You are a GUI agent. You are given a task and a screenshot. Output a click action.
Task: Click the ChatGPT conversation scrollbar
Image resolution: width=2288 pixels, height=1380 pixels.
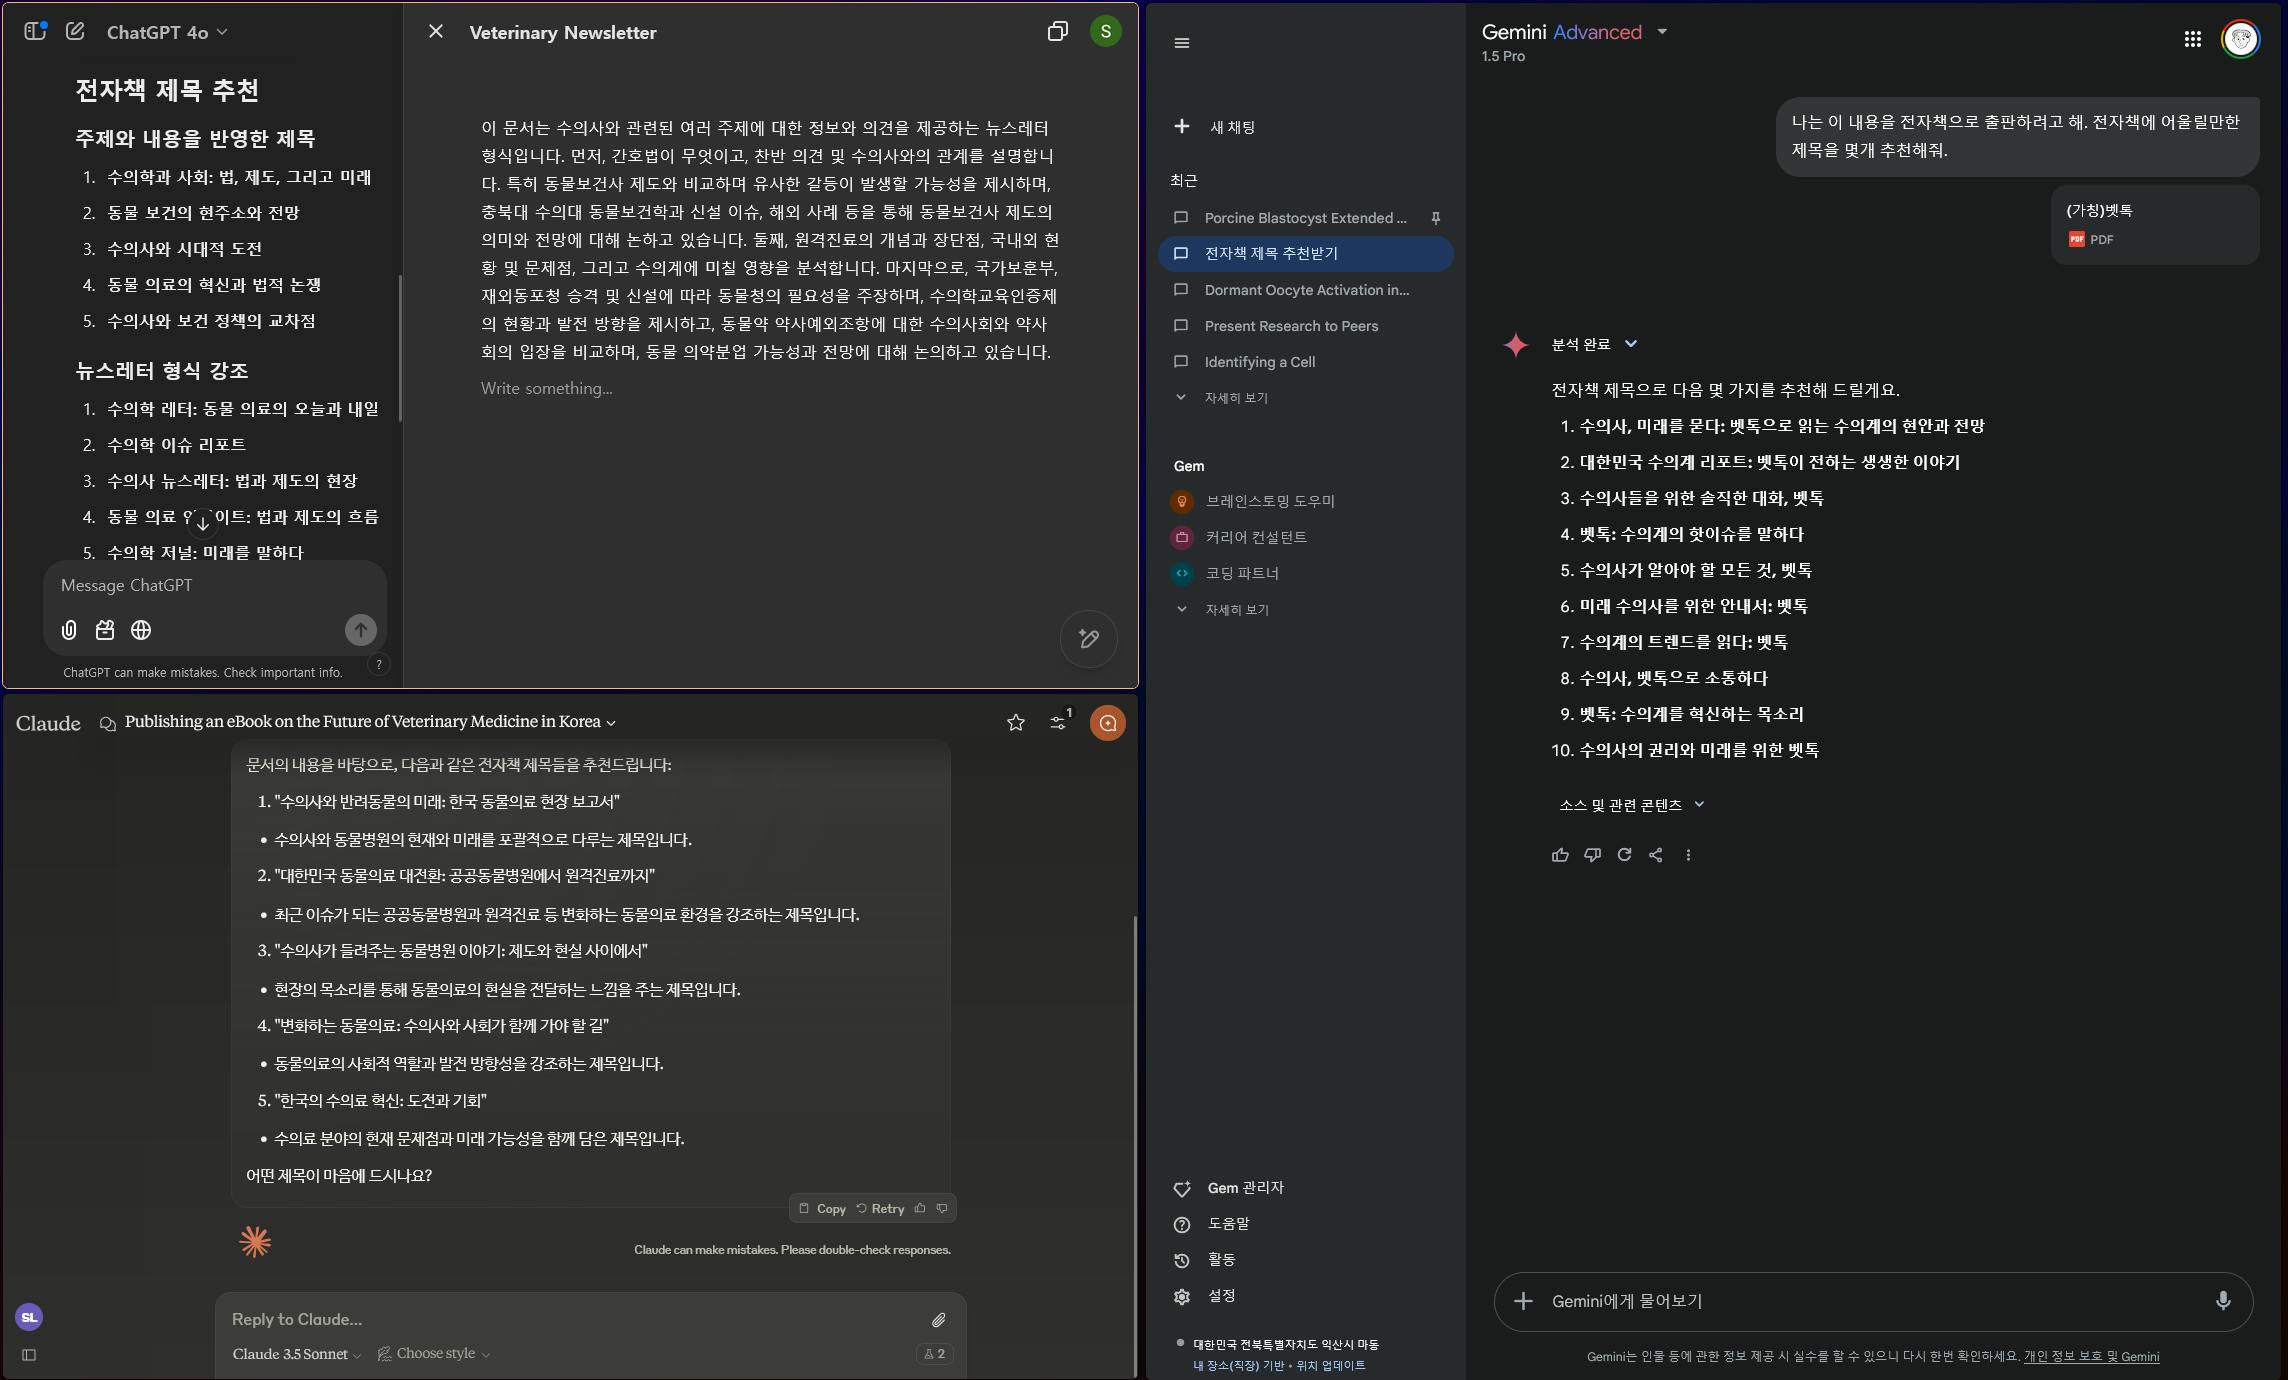[x=400, y=348]
